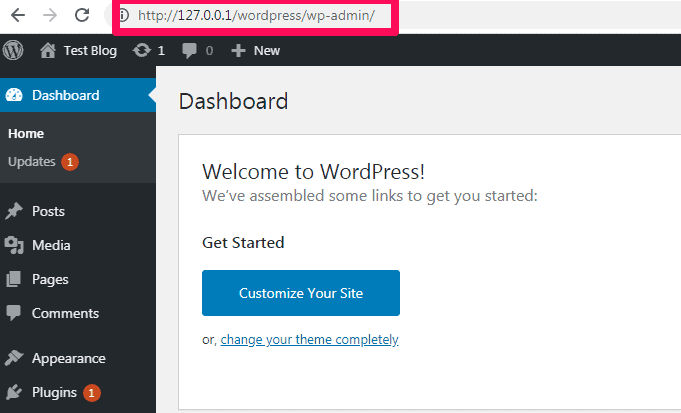Click the Plugins plug icon
Viewport: 681px width, 413px height.
(x=14, y=392)
